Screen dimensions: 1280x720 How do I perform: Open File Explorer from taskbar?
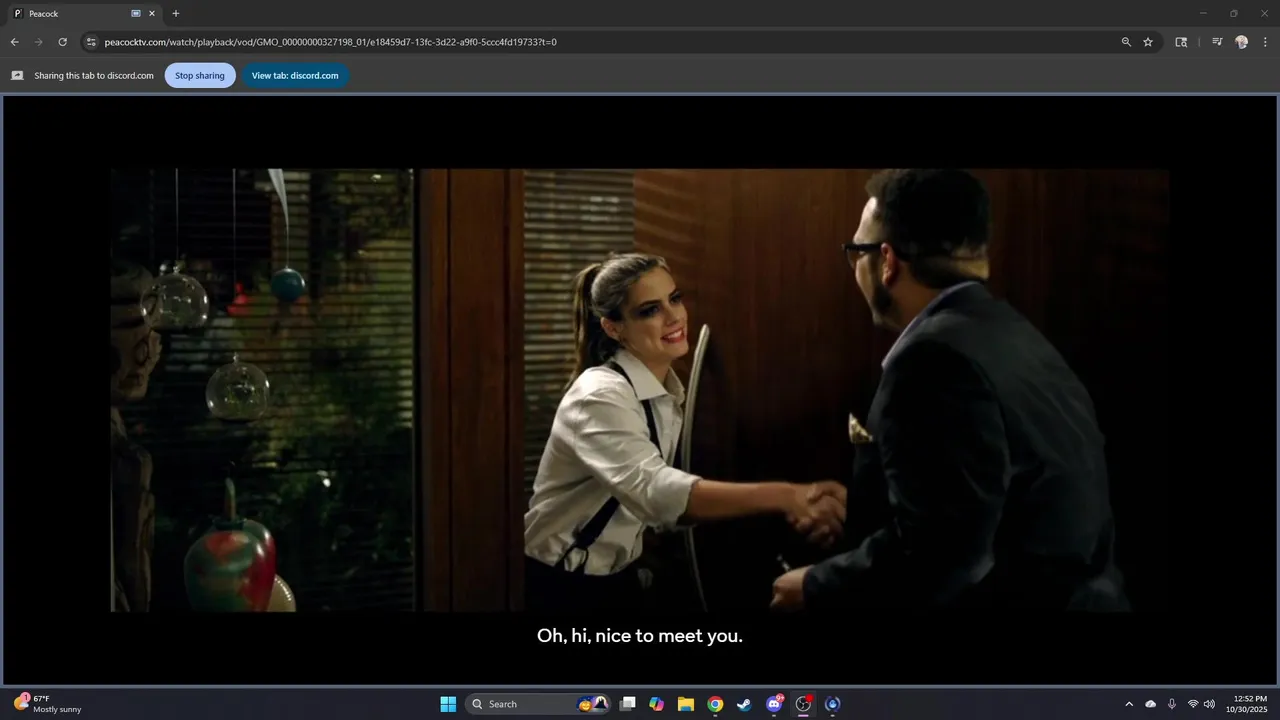pyautogui.click(x=686, y=704)
